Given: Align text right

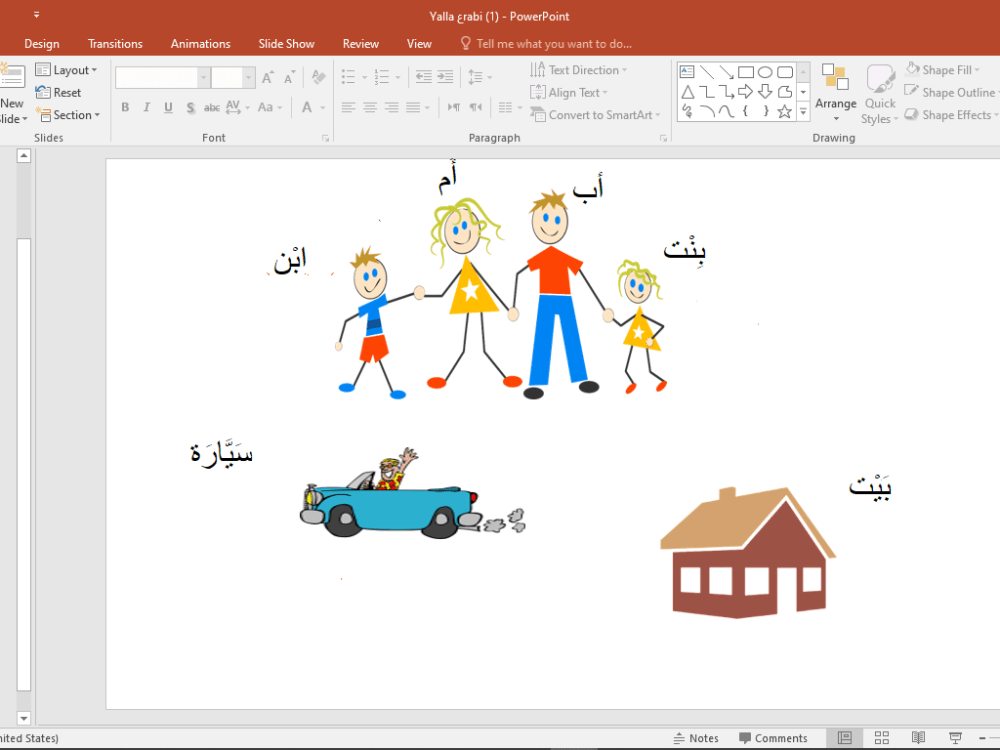Looking at the screenshot, I should [x=392, y=107].
